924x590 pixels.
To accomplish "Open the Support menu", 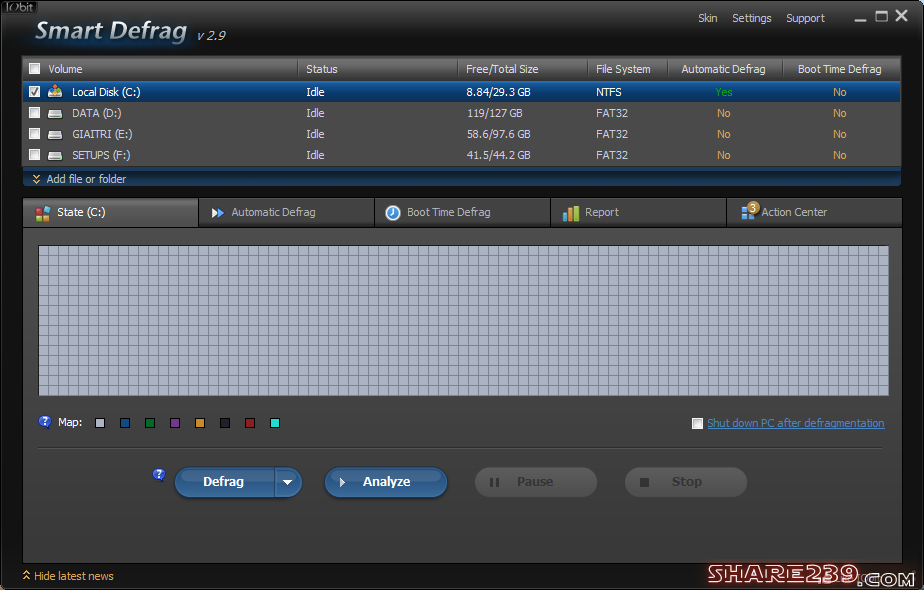I will pos(805,18).
